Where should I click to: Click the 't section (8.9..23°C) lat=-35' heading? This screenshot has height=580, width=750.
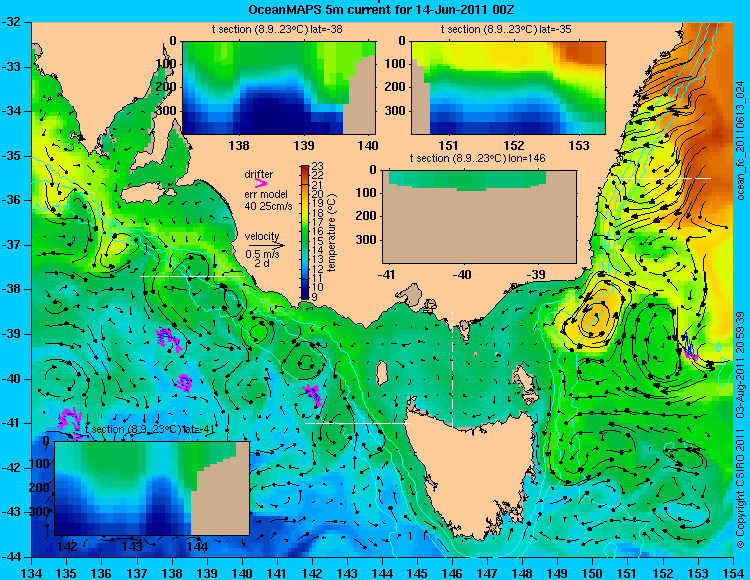tap(506, 29)
